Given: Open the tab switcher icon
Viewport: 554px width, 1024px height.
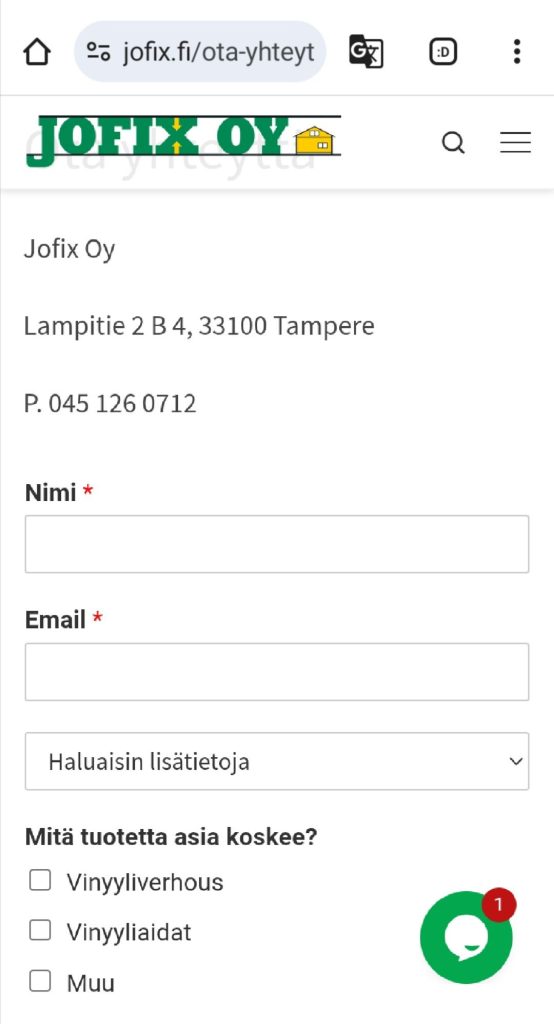Looking at the screenshot, I should coord(443,52).
